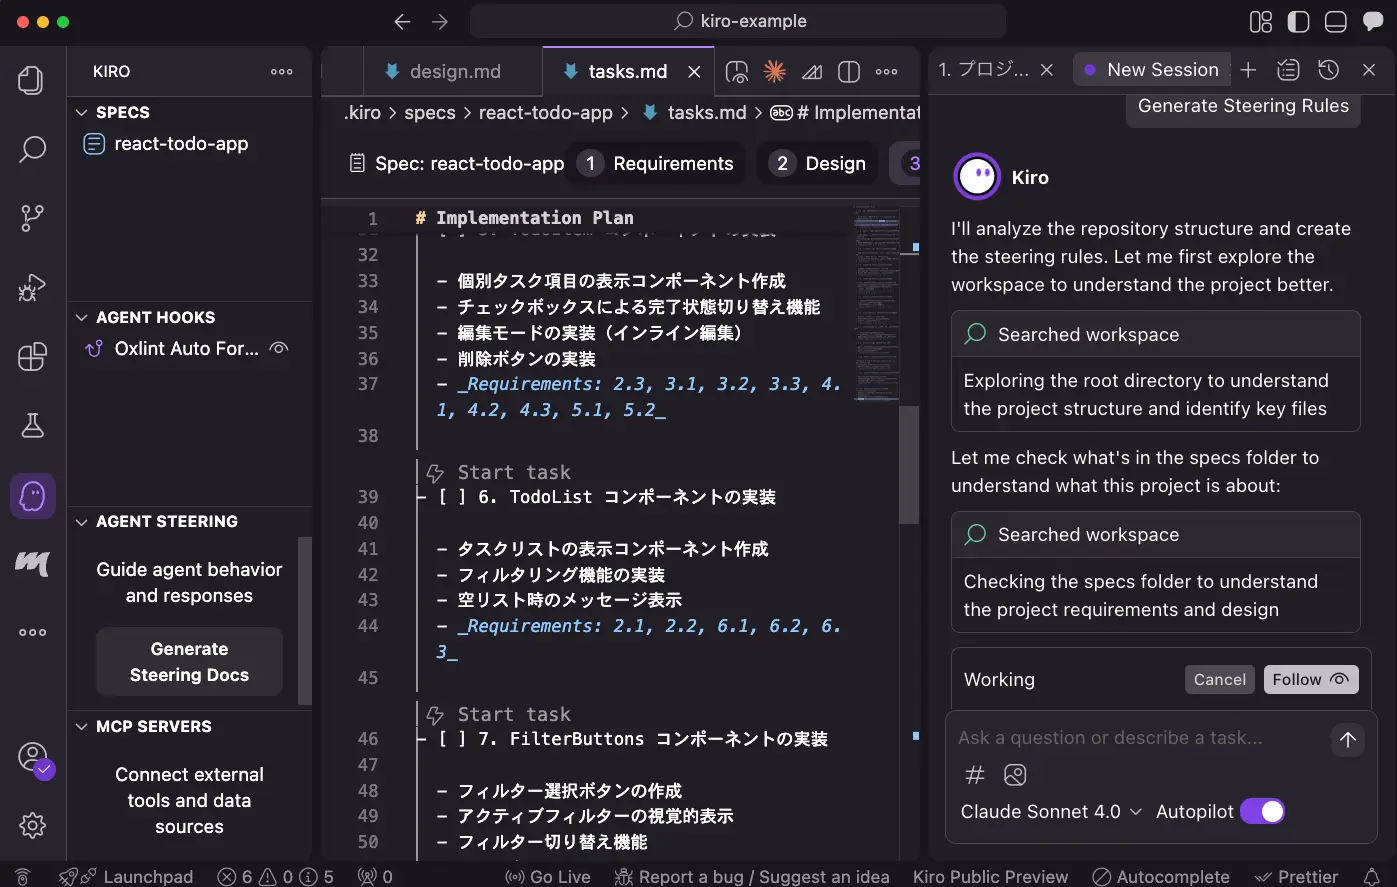1397x887 pixels.
Task: Attach an image to chat input
Action: click(1015, 775)
